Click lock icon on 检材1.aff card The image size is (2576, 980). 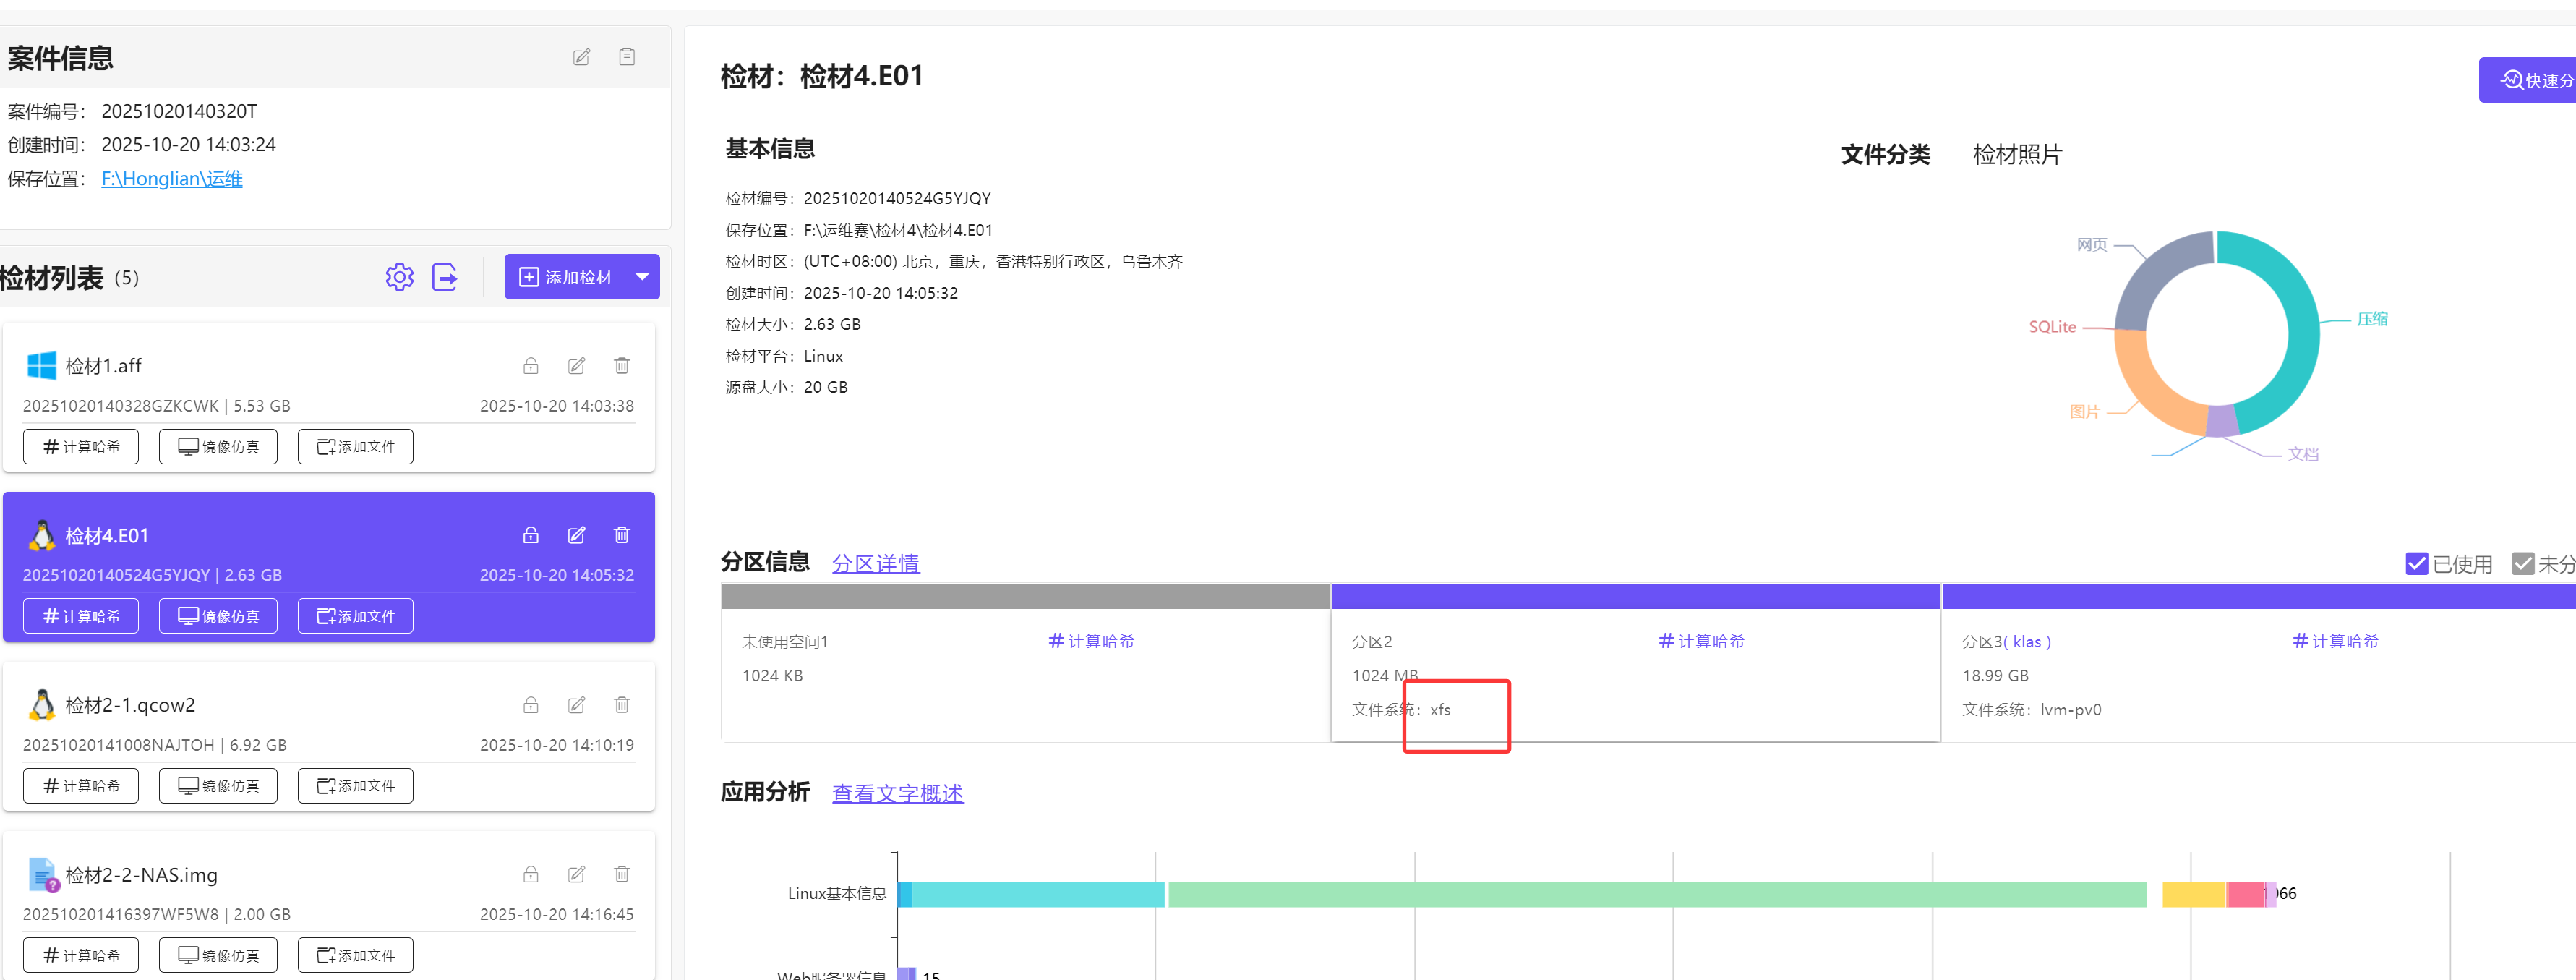click(x=531, y=366)
